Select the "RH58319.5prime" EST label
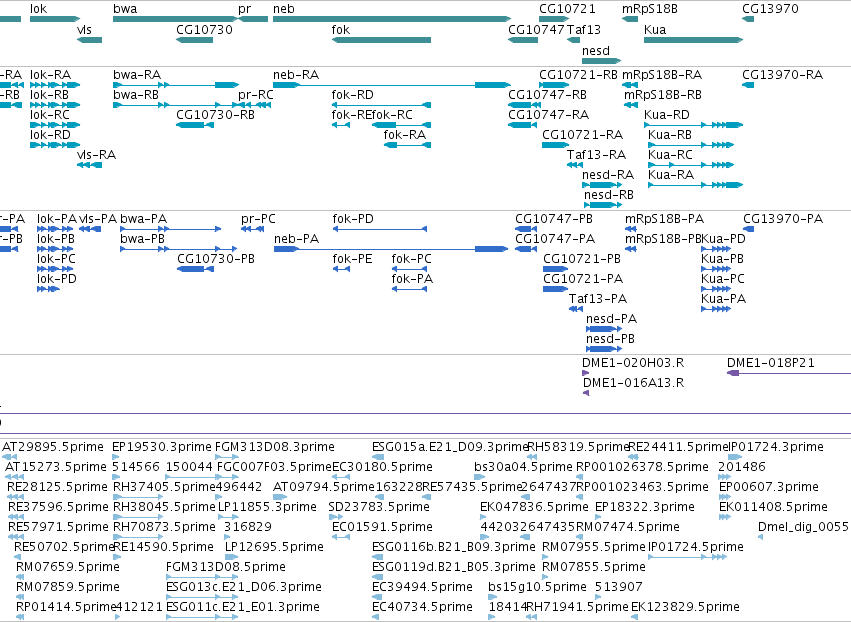851x622 pixels. tap(578, 447)
